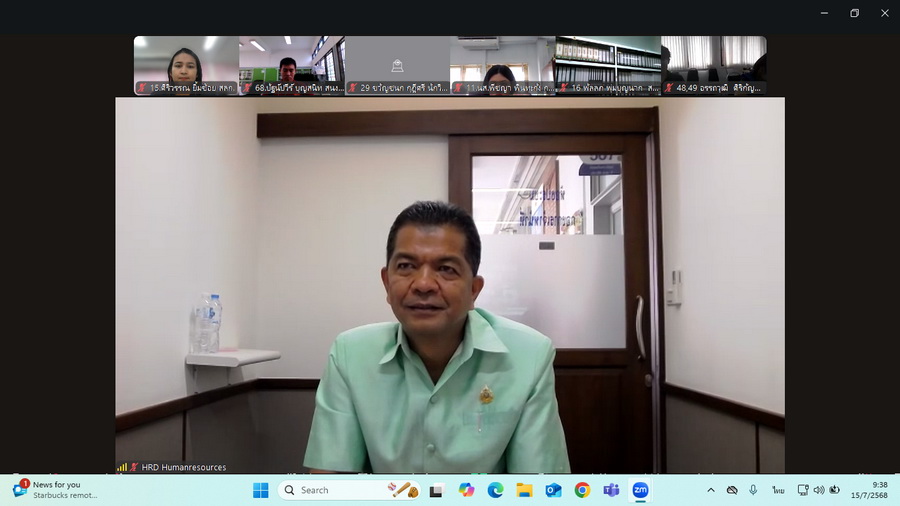Select participant 29 thumbnail with camera off

point(397,65)
